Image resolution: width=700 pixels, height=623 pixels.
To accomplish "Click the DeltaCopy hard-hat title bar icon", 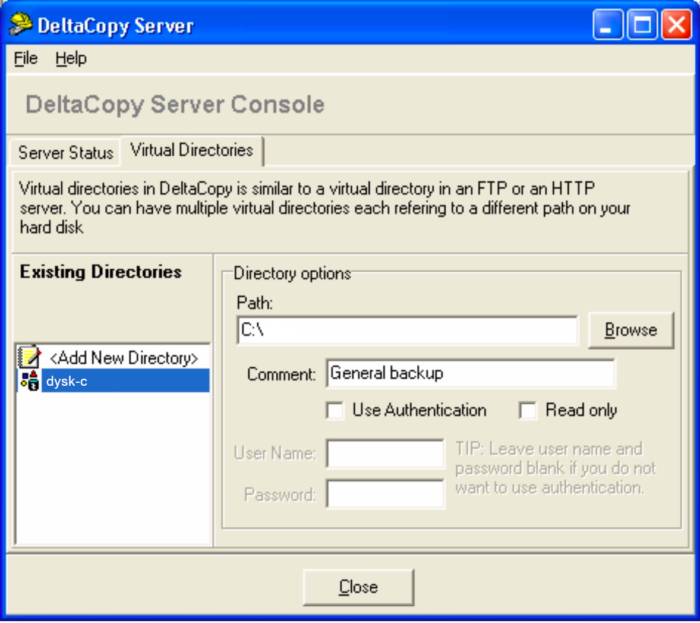I will pos(21,24).
